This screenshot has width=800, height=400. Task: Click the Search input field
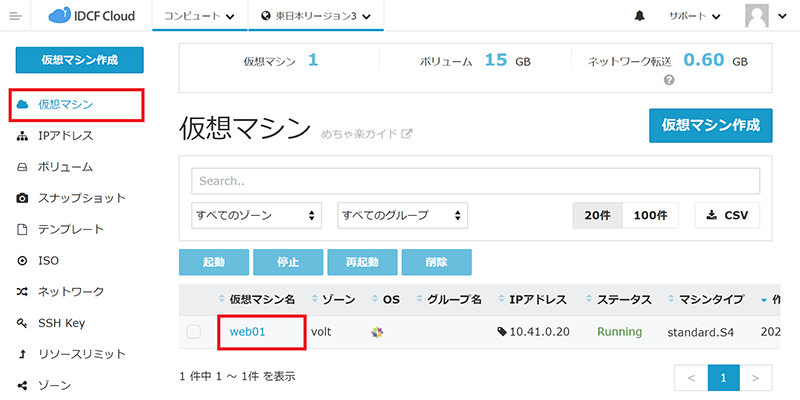(x=475, y=181)
